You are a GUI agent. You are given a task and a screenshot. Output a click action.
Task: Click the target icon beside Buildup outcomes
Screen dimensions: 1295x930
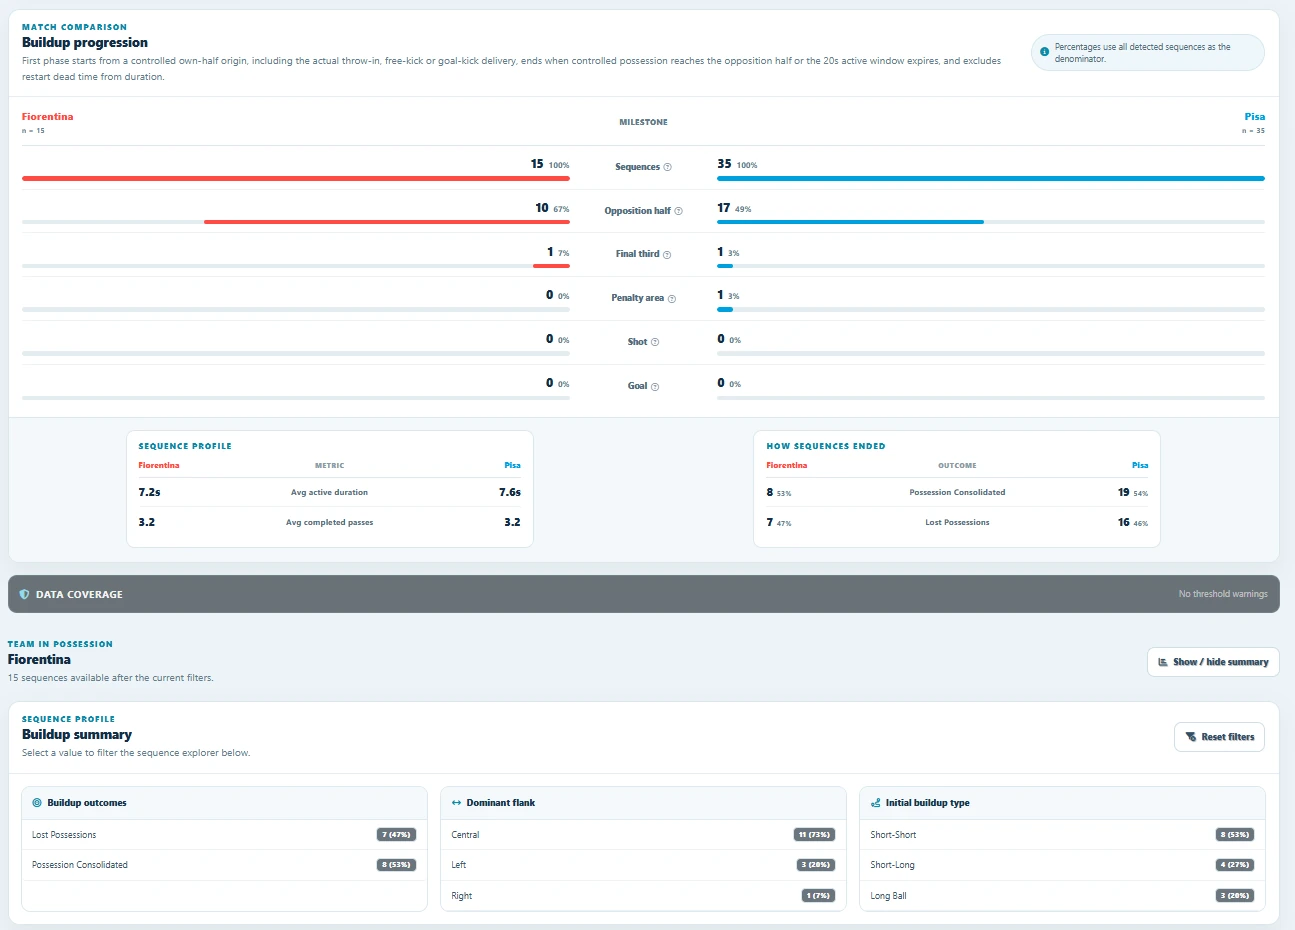click(37, 803)
